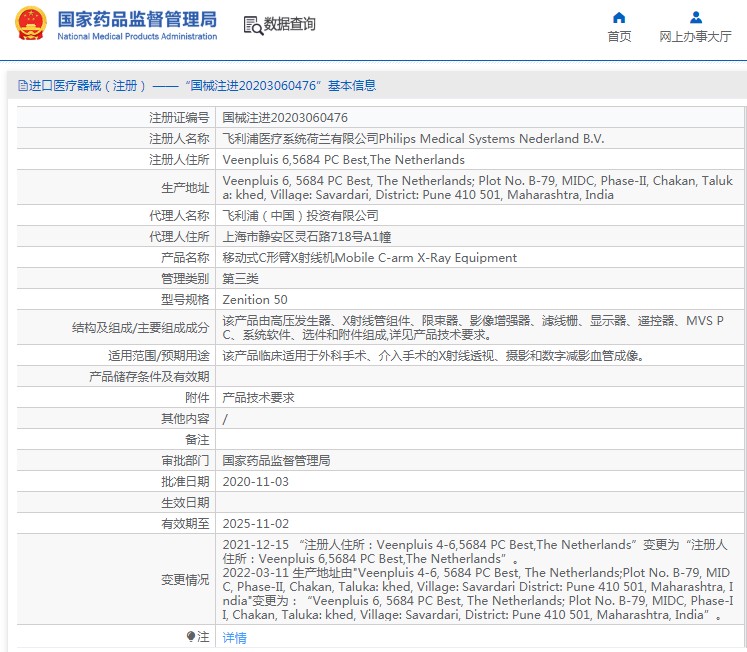The image size is (747, 652).
Task: Click the lightbulb icon beside 注
Action: [191, 636]
